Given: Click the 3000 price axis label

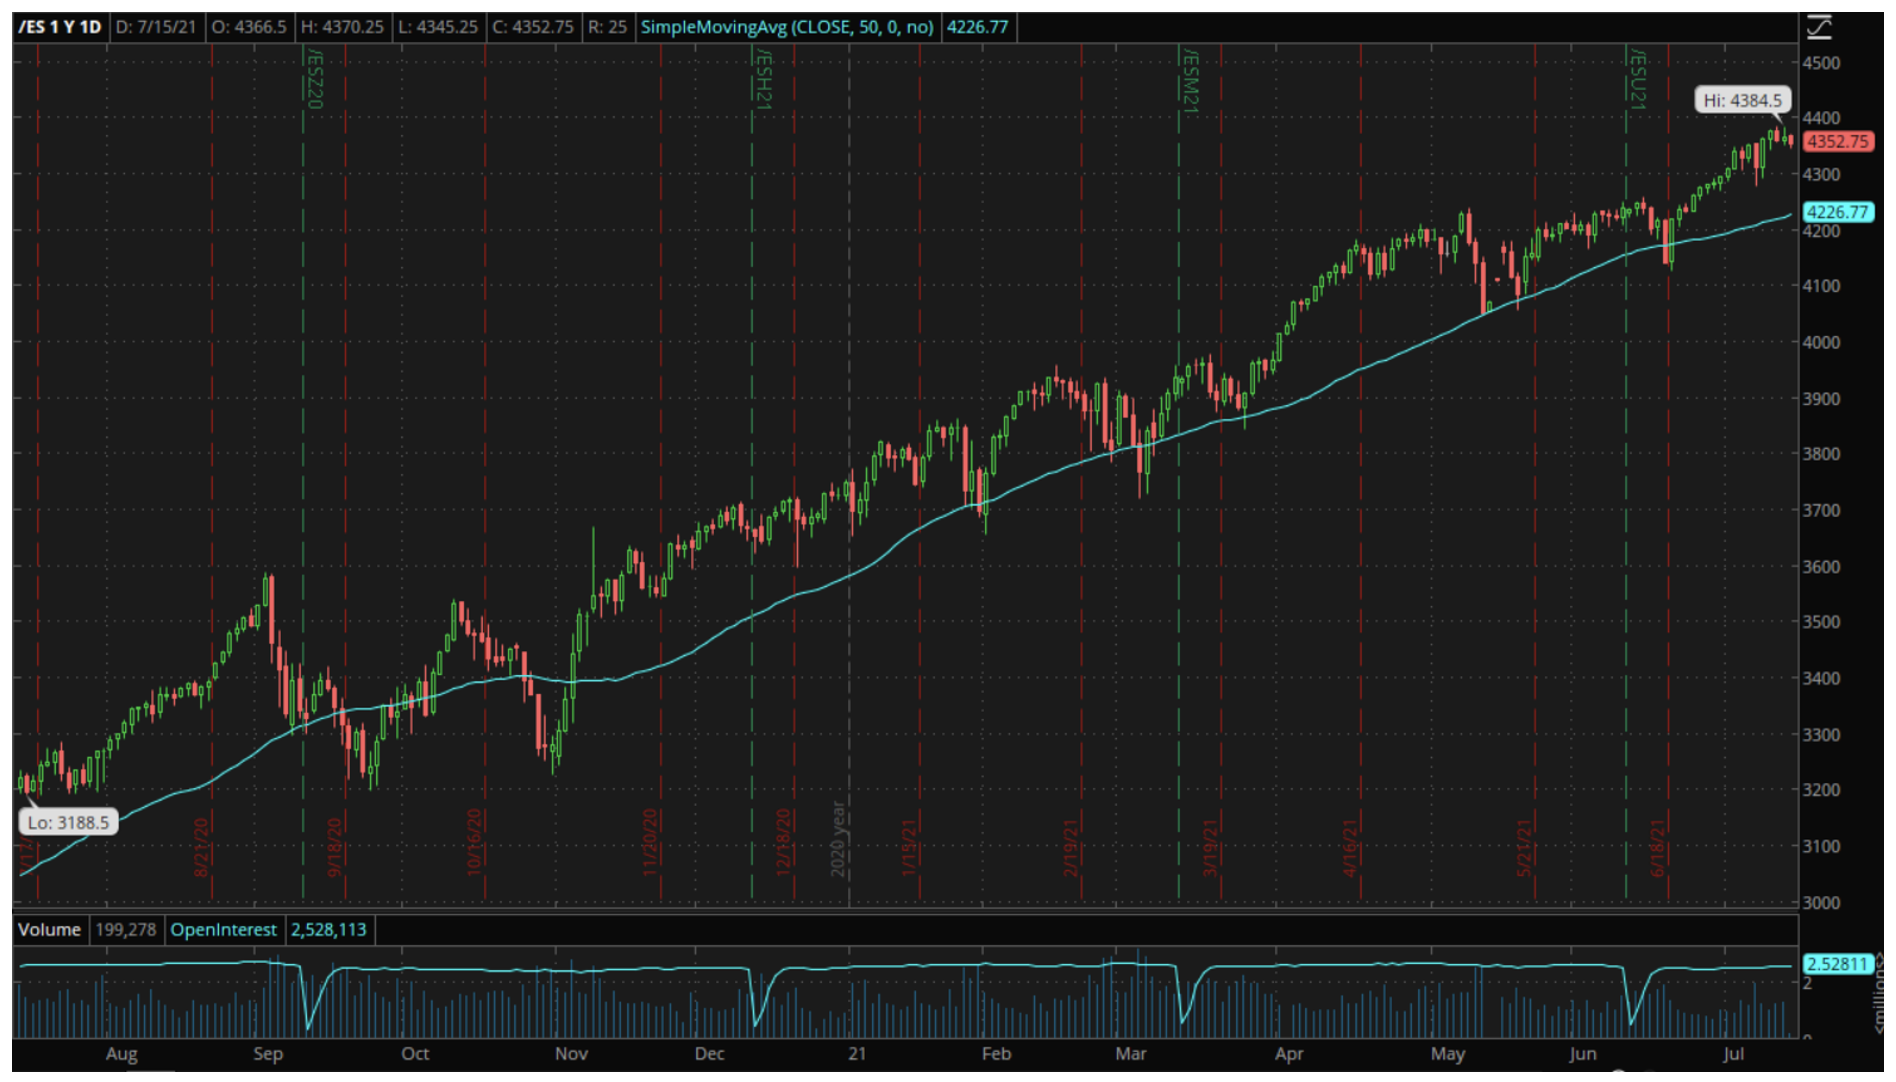Looking at the screenshot, I should 1821,902.
